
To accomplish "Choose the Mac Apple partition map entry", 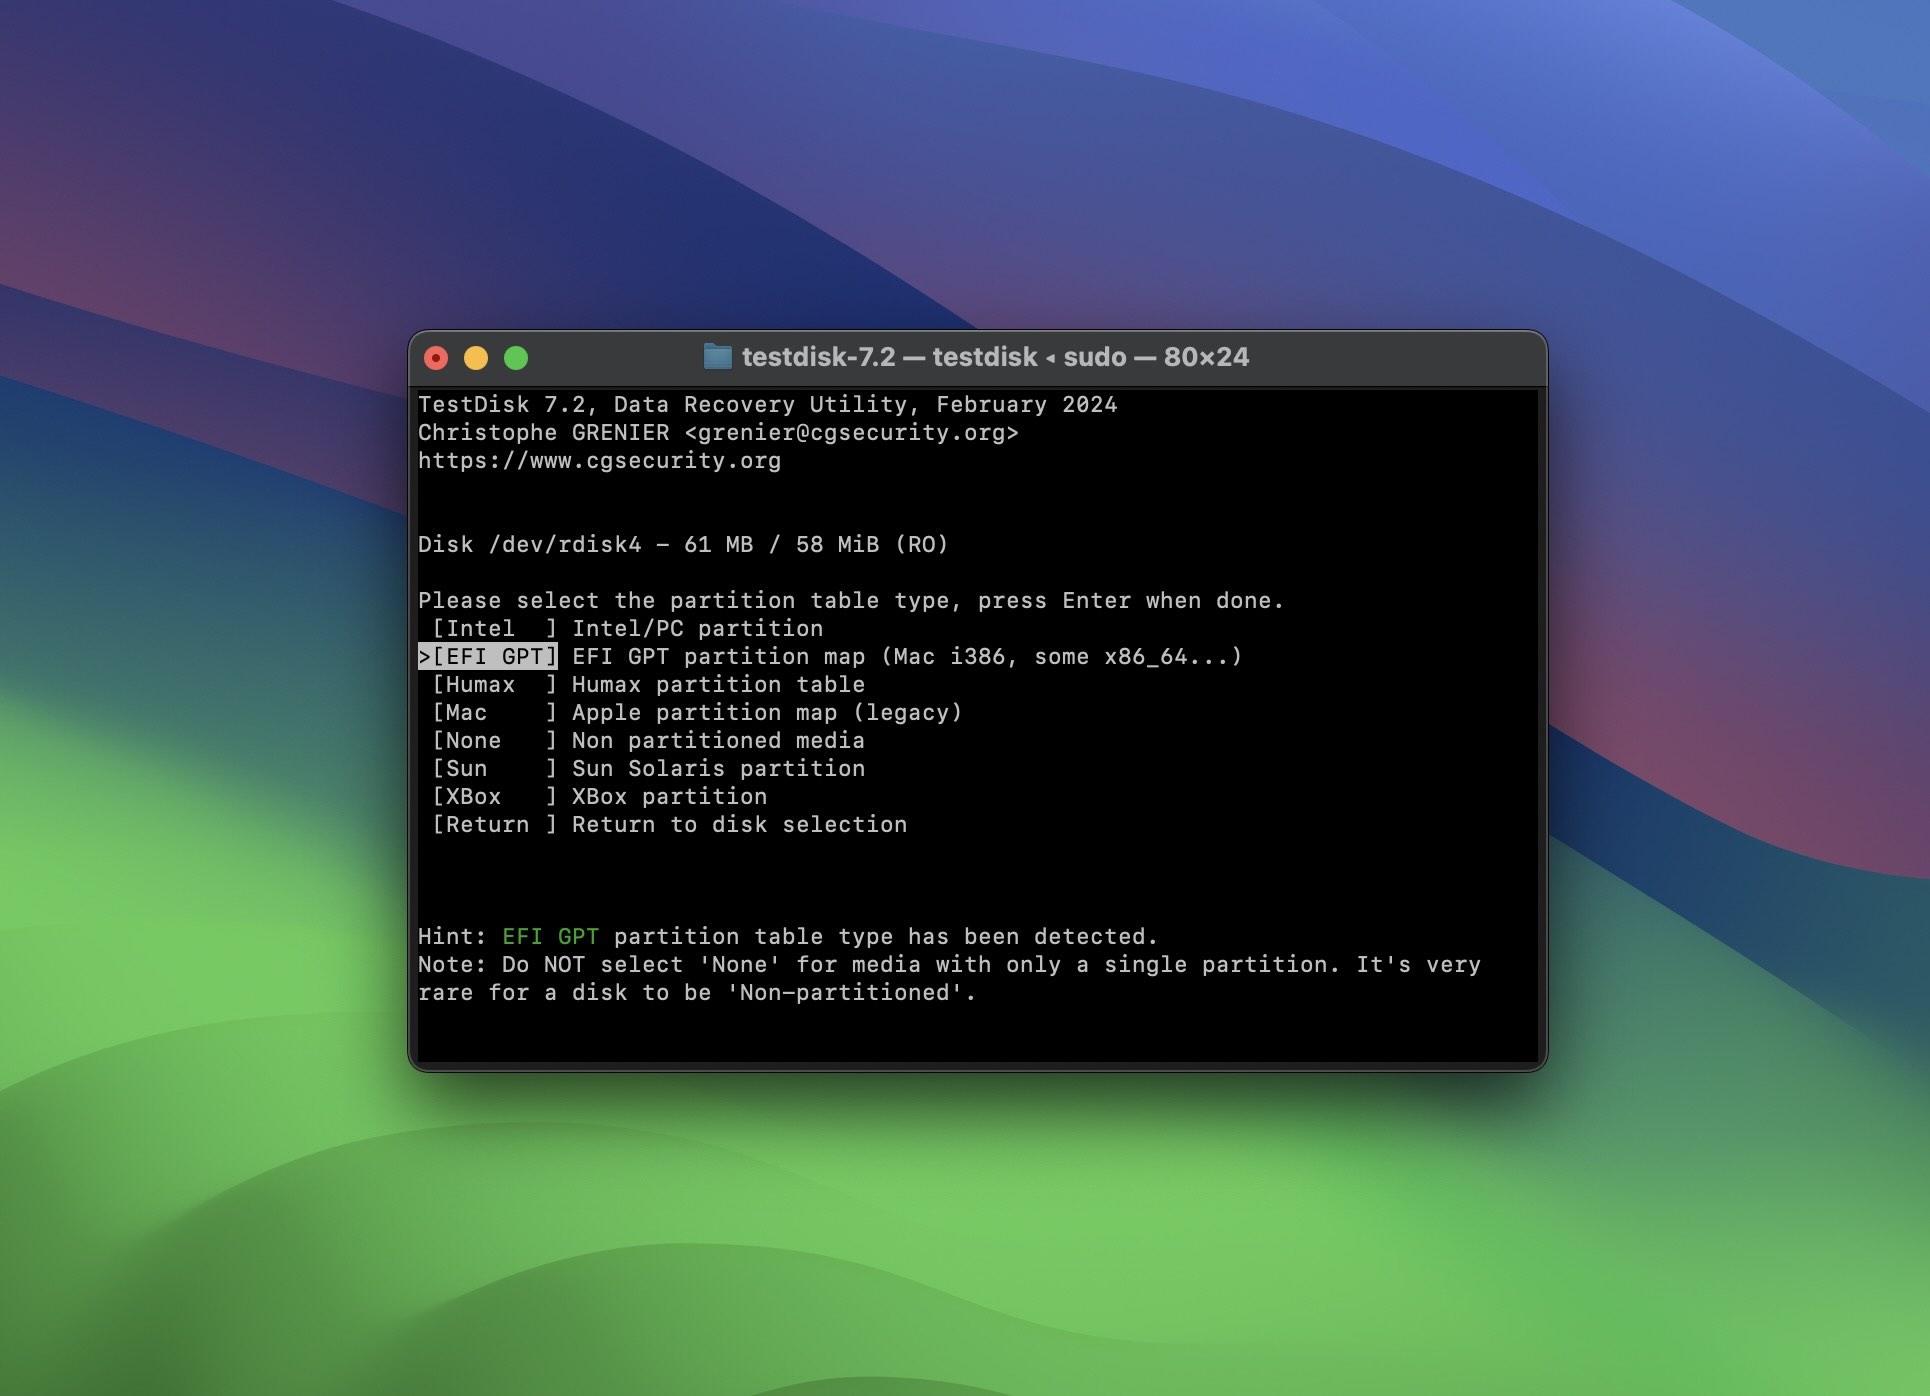I will pos(696,713).
